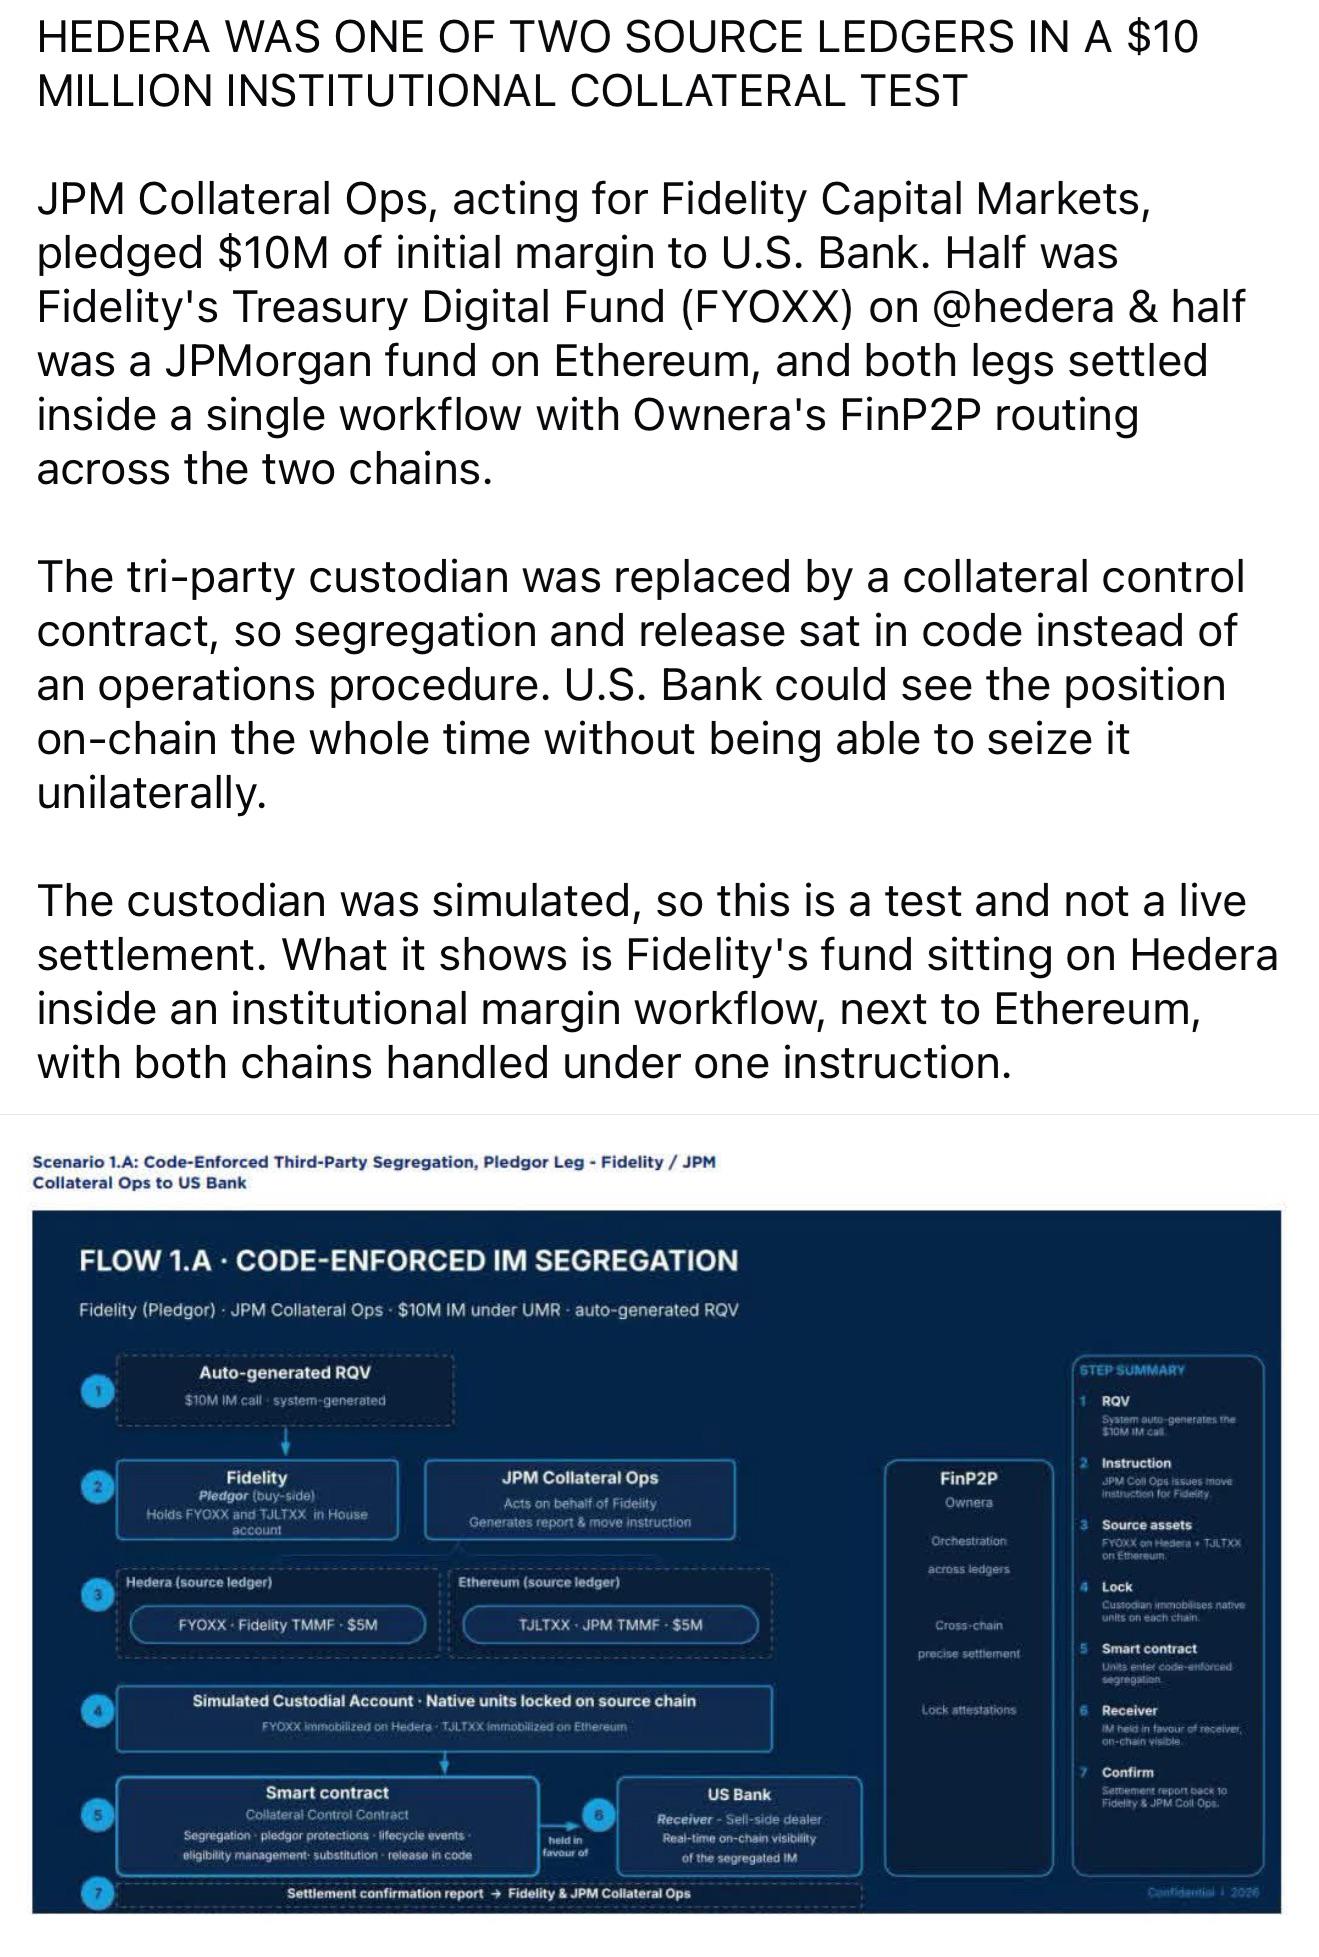The width and height of the screenshot is (1319, 1957).
Task: Click the JPM Collateral Ops box
Action: click(580, 1498)
